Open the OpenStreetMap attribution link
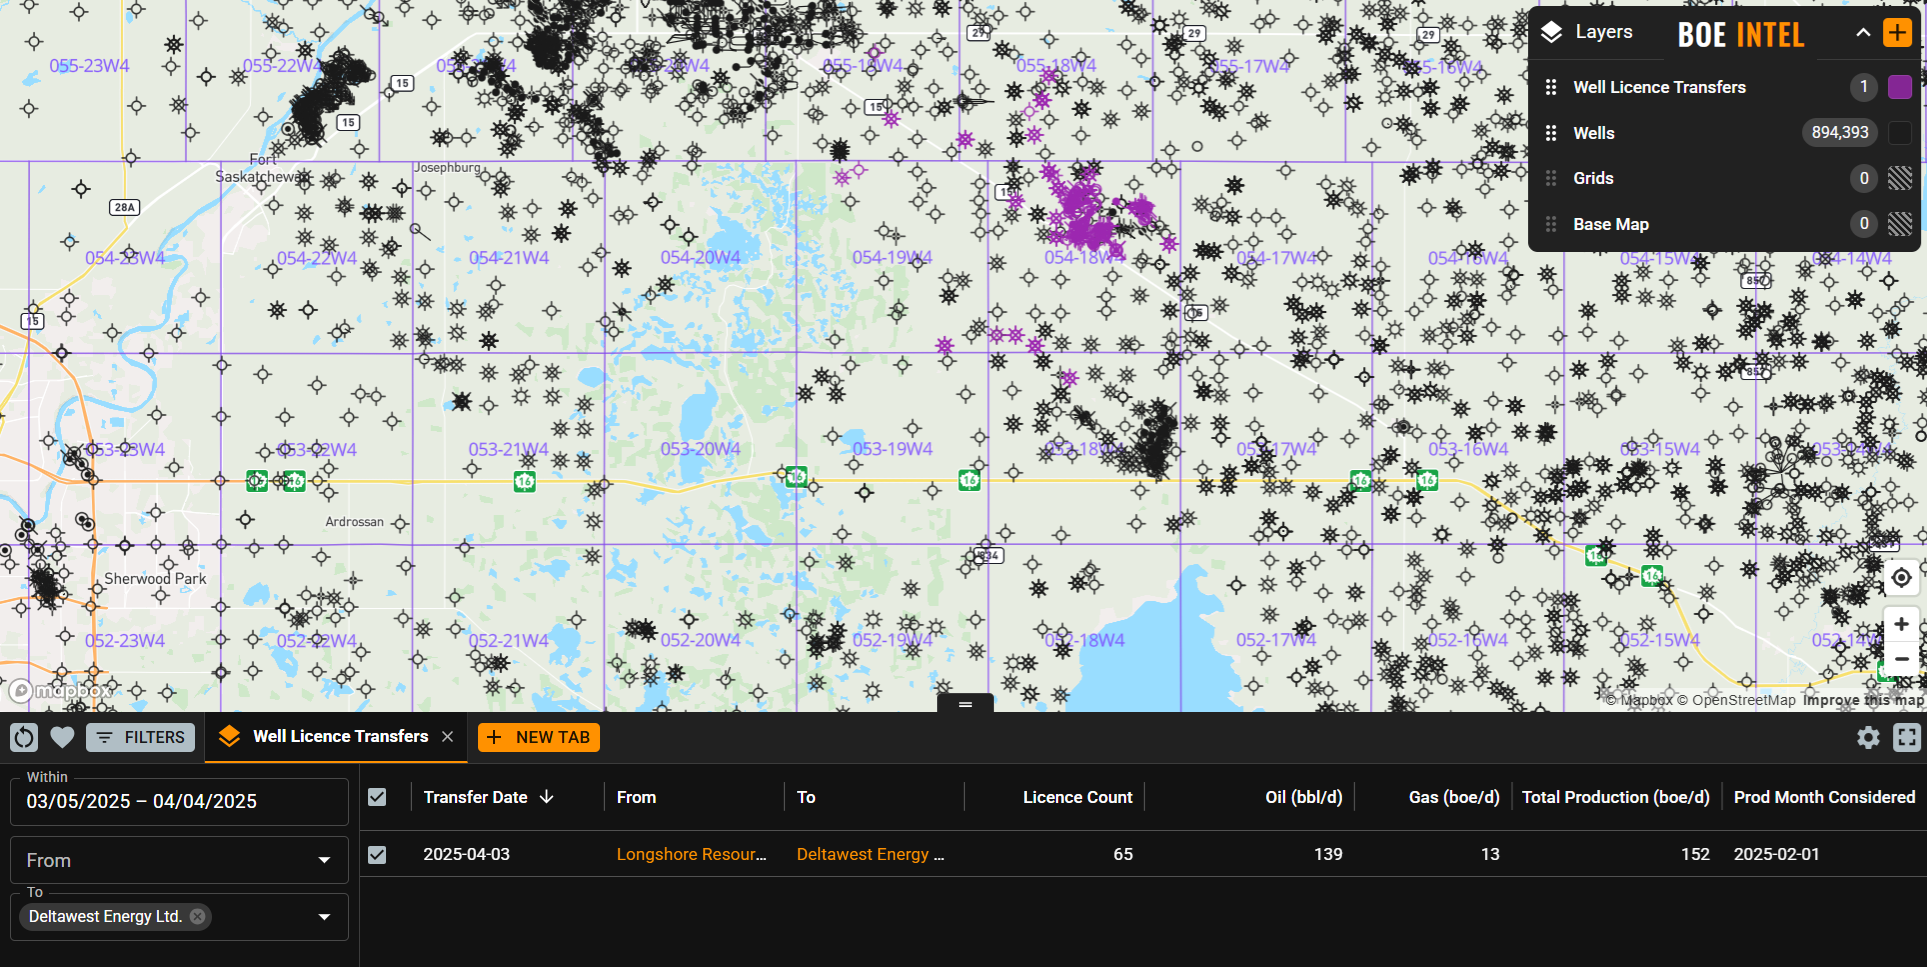Screen dimensions: 1927x967 [1736, 700]
